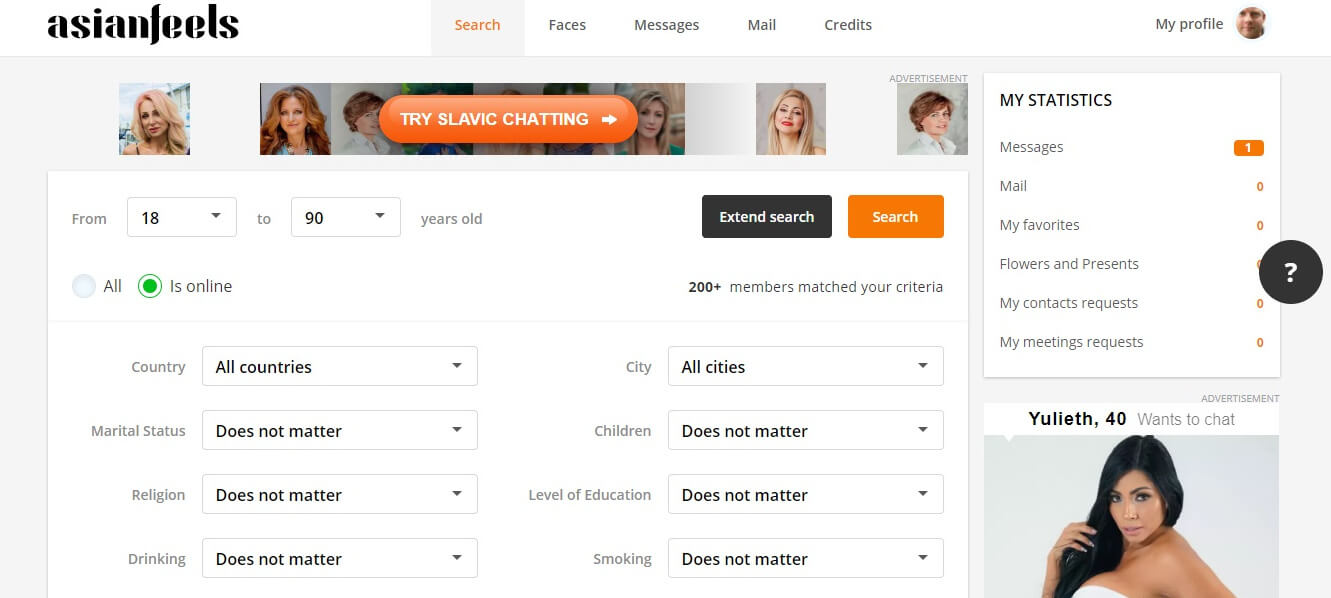Click the 'Children' field label
The width and height of the screenshot is (1331, 598).
tap(622, 431)
